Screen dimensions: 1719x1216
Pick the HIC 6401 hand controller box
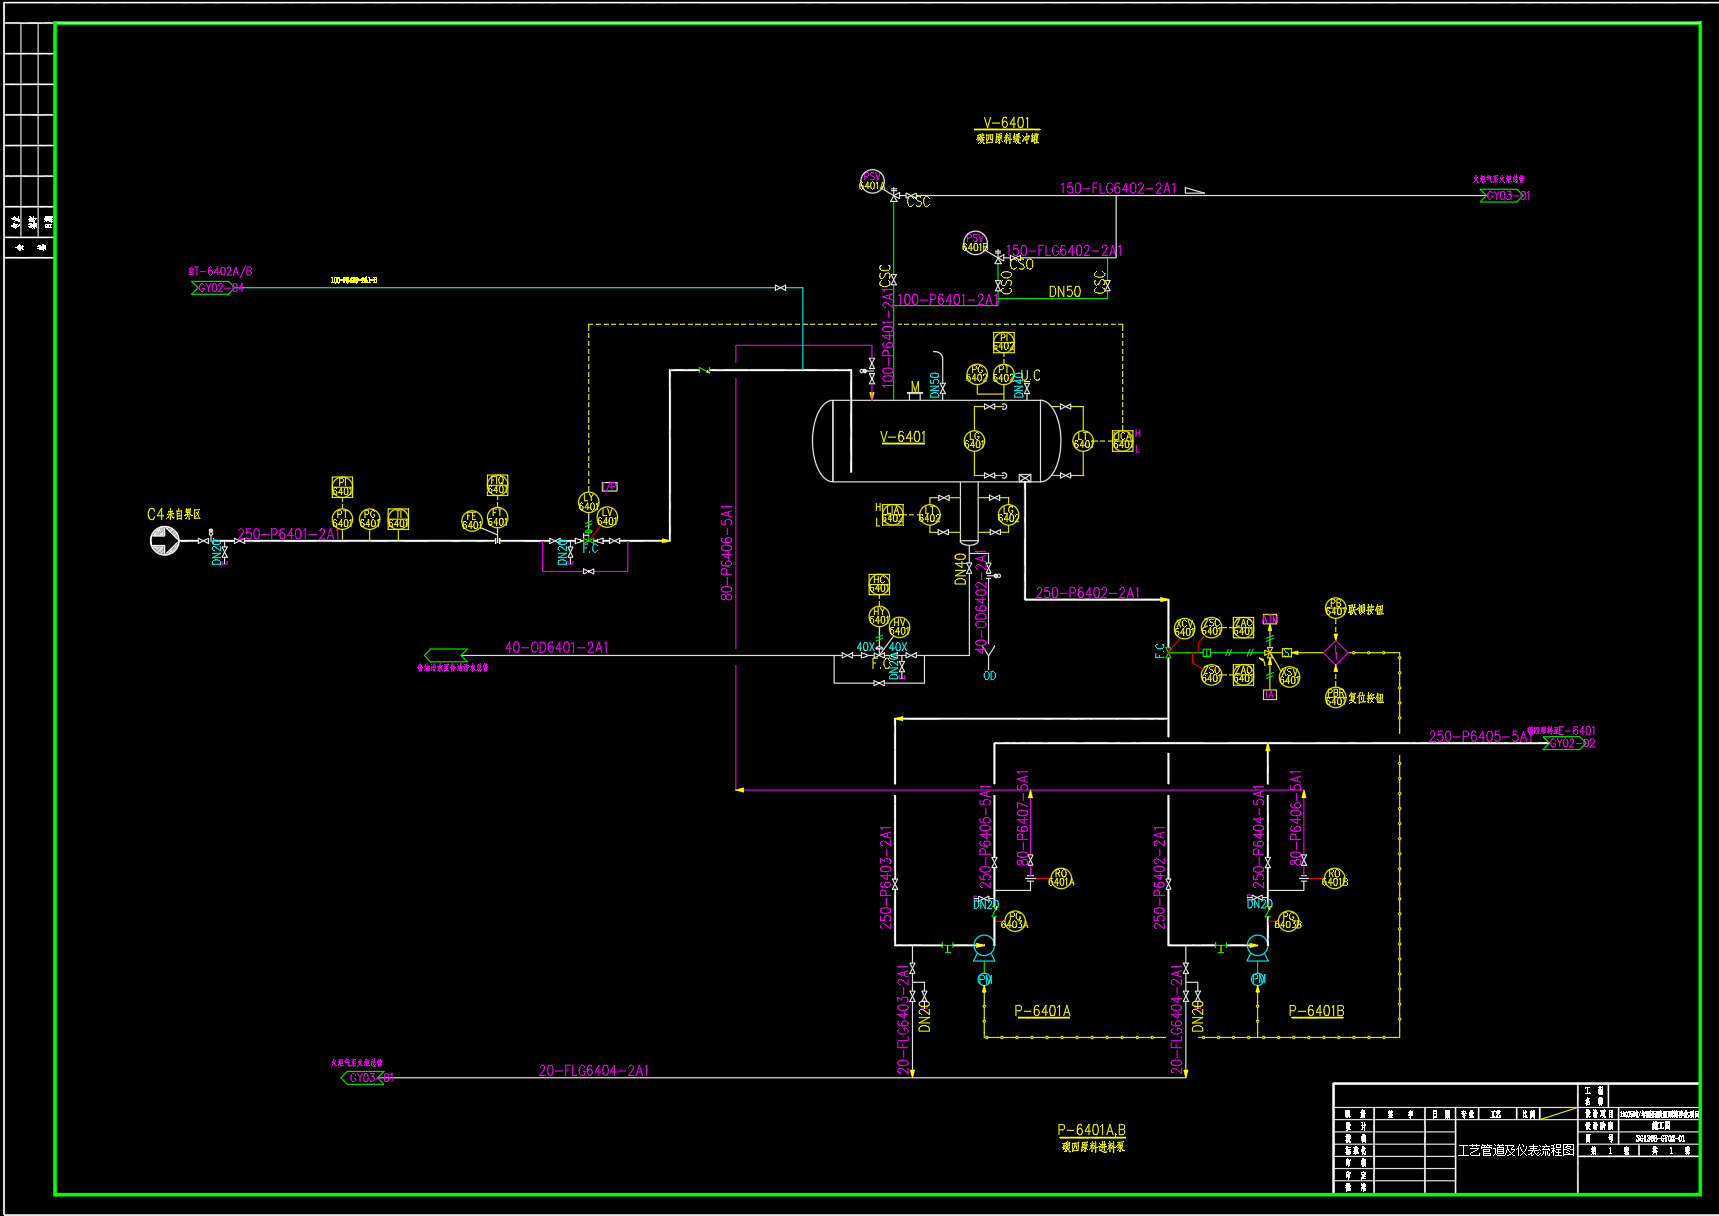point(879,584)
